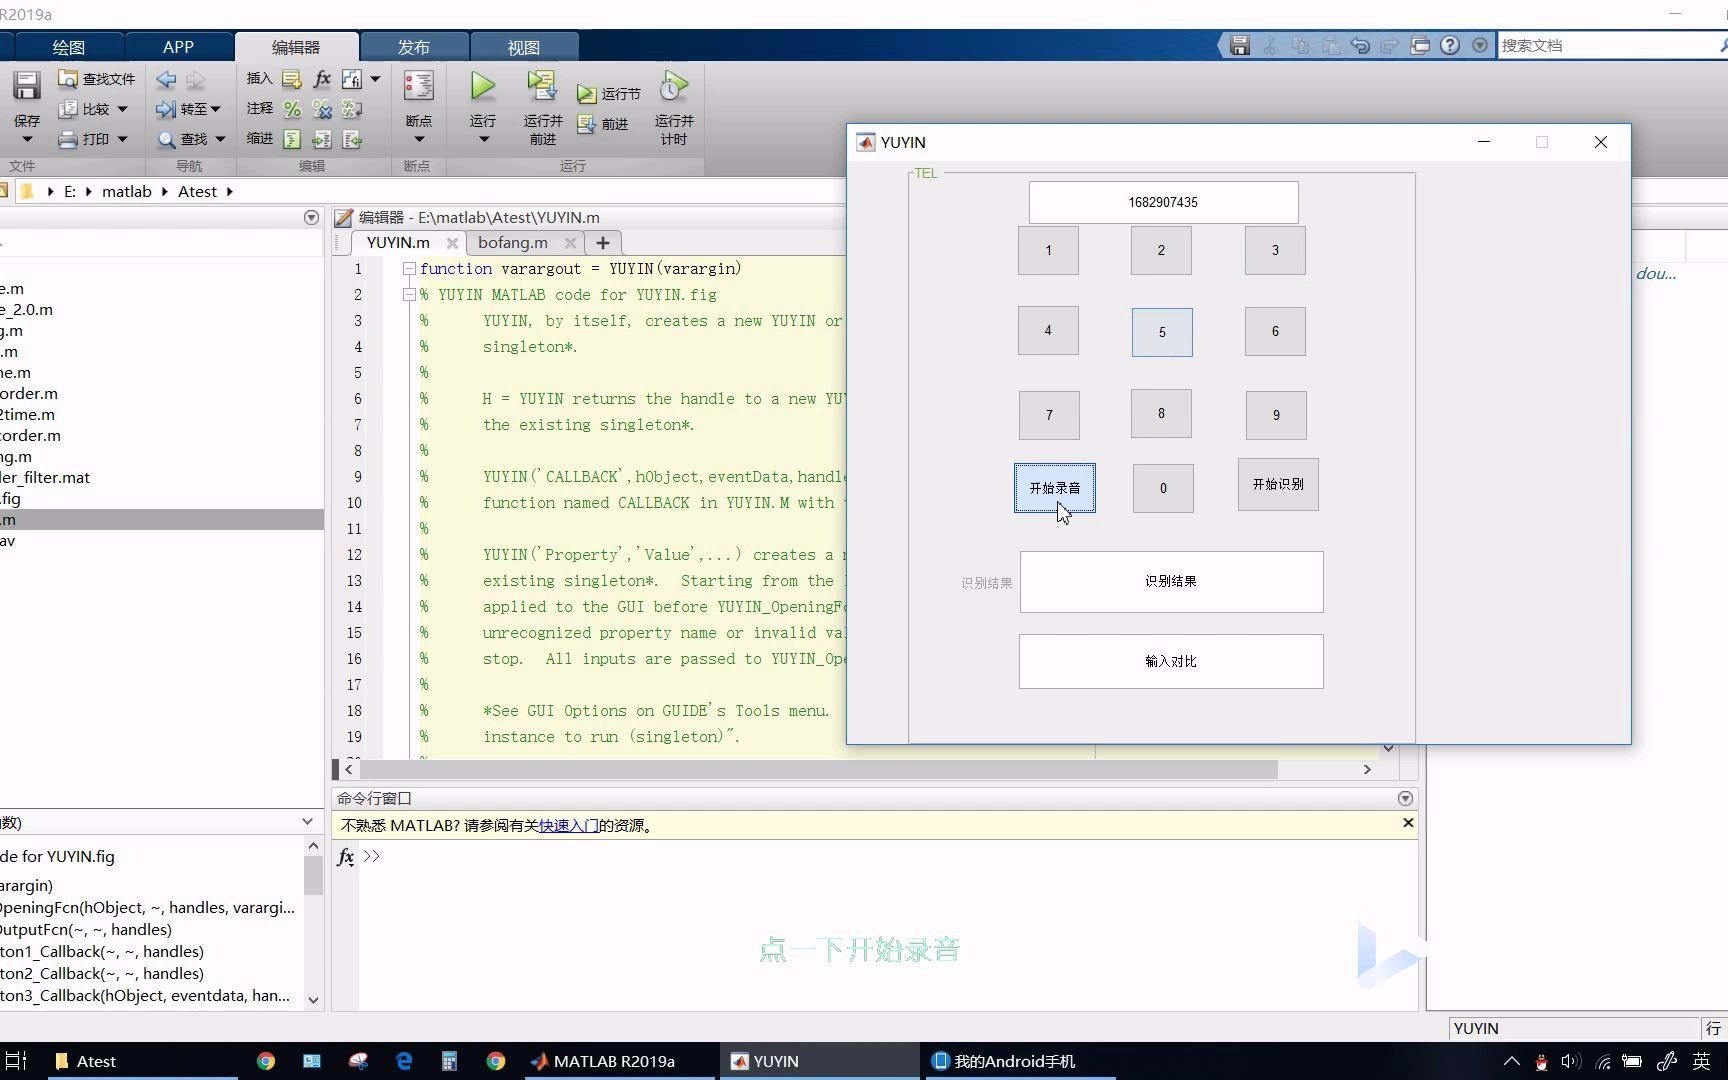Click the phone number field 1682907435

click(1163, 202)
